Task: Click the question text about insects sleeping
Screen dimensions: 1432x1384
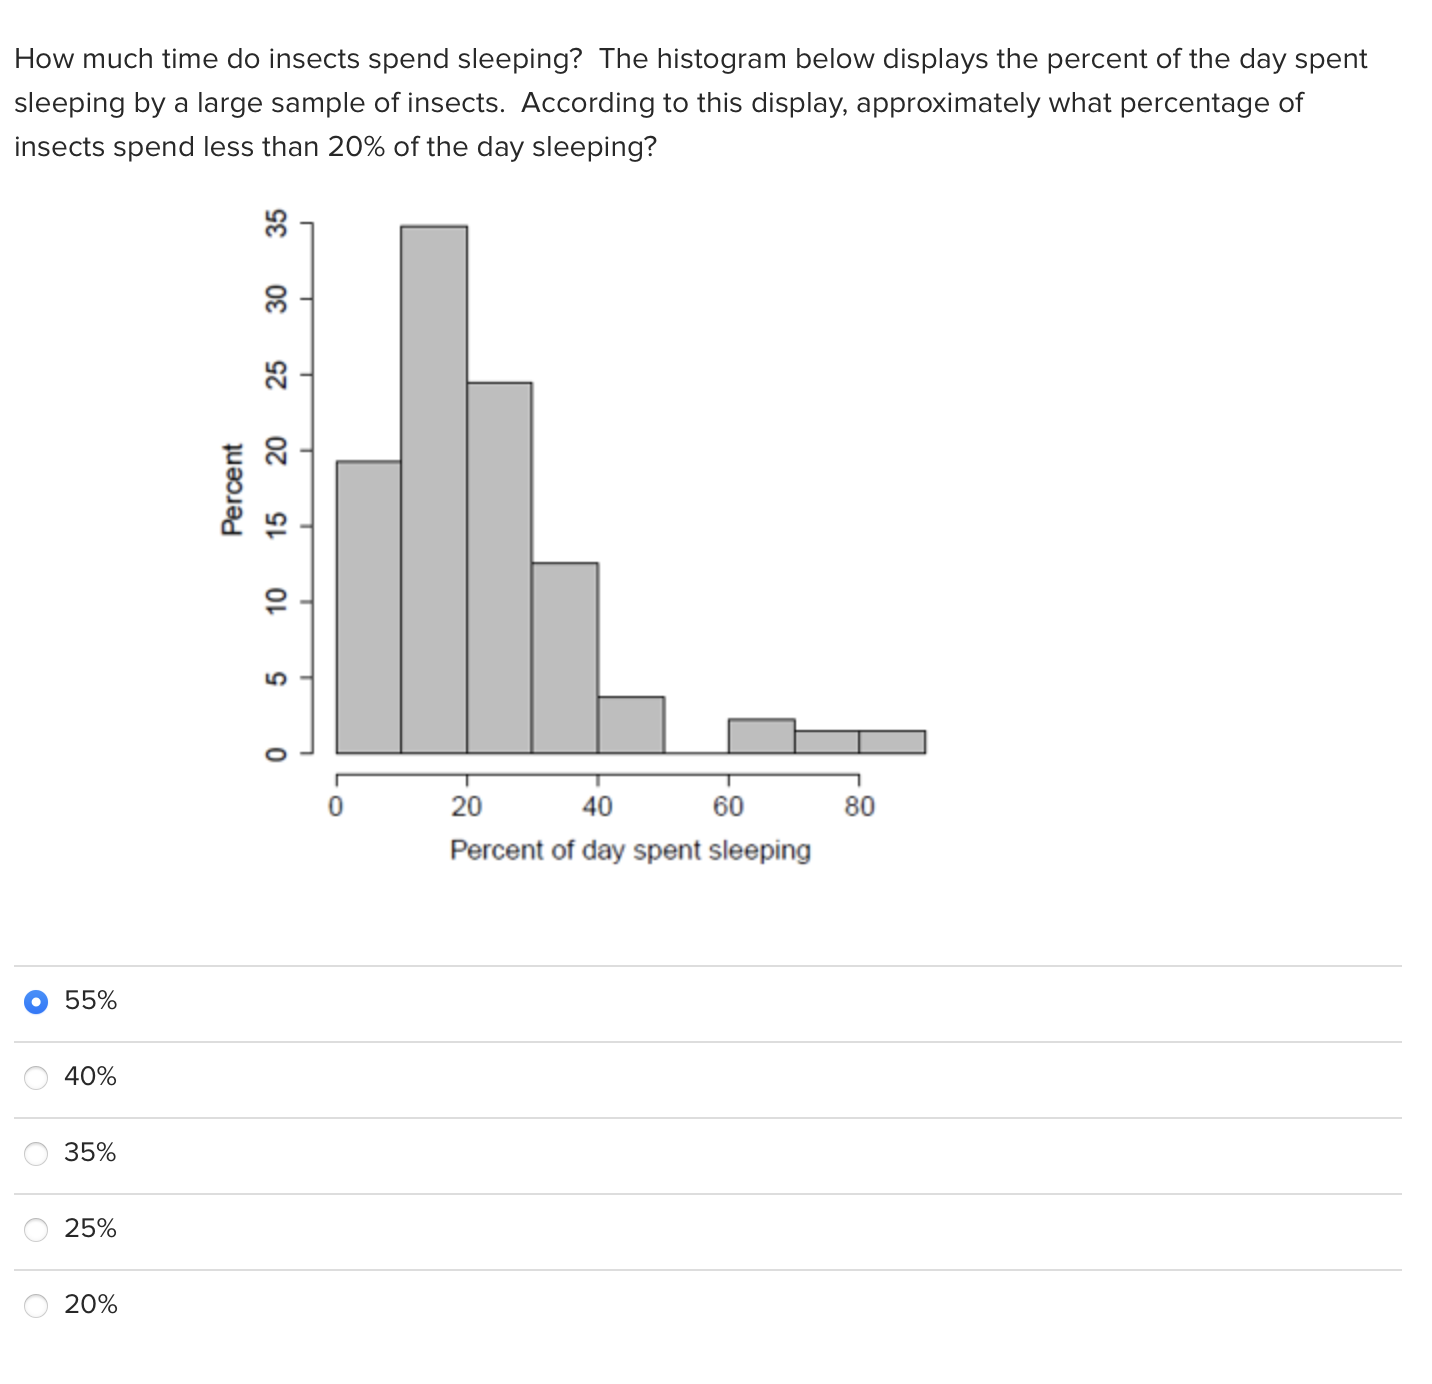Action: [692, 102]
